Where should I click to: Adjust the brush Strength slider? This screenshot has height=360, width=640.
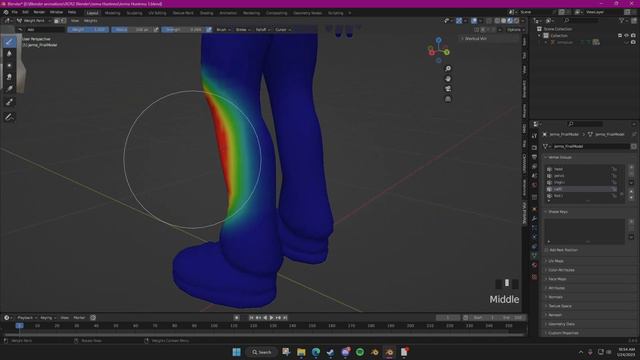point(184,29)
